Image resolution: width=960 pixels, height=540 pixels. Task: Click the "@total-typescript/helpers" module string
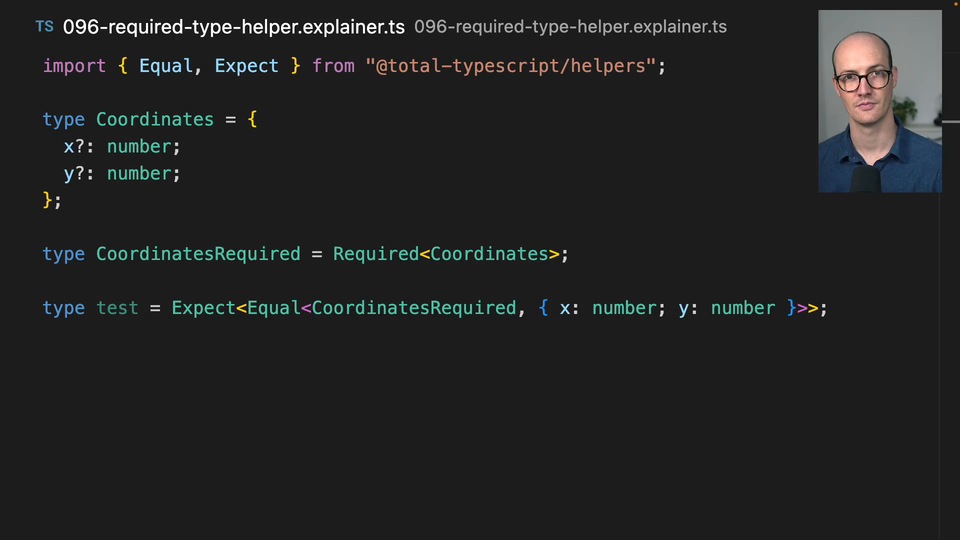pos(510,66)
